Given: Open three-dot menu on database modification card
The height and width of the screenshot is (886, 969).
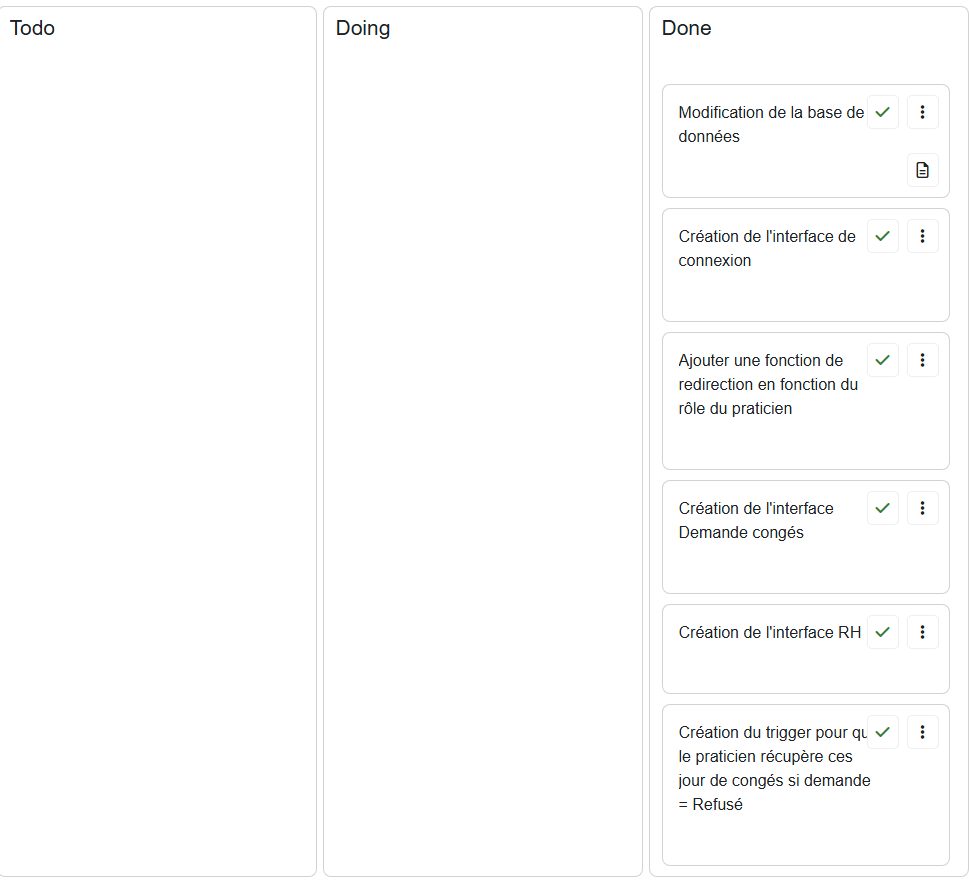Looking at the screenshot, I should [x=922, y=112].
